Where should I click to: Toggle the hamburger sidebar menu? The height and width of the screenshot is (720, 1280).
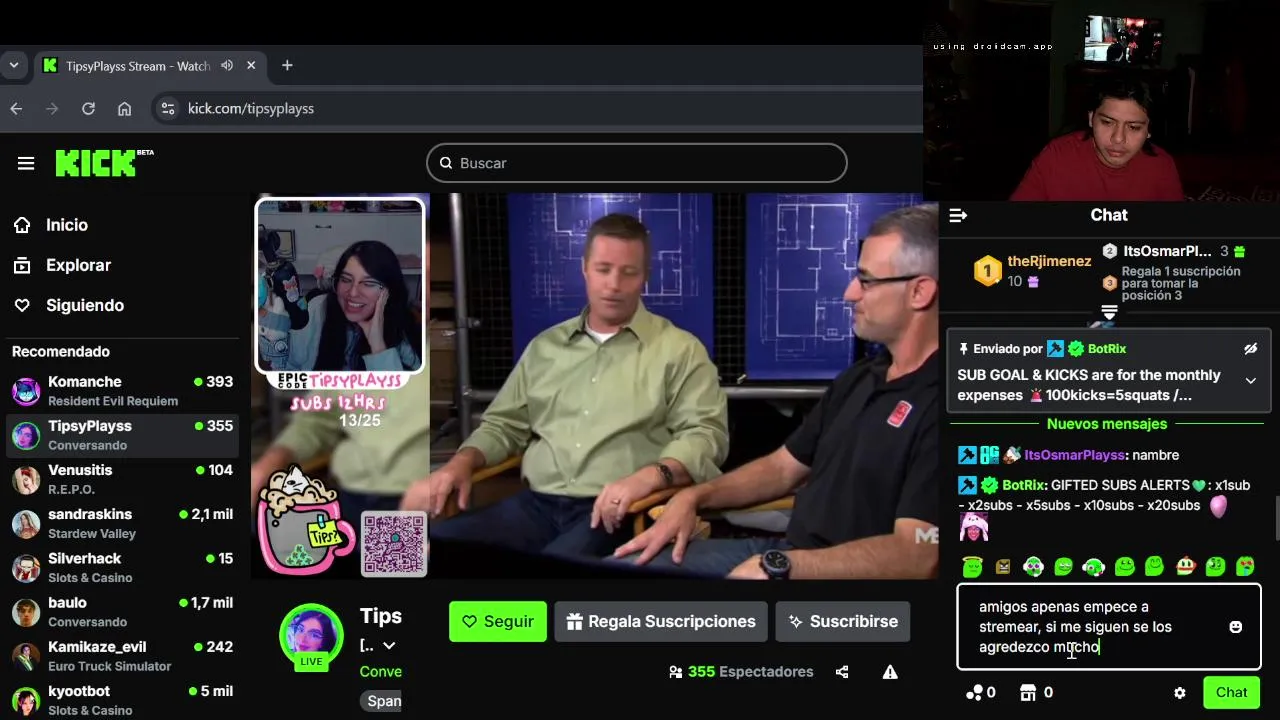(26, 163)
